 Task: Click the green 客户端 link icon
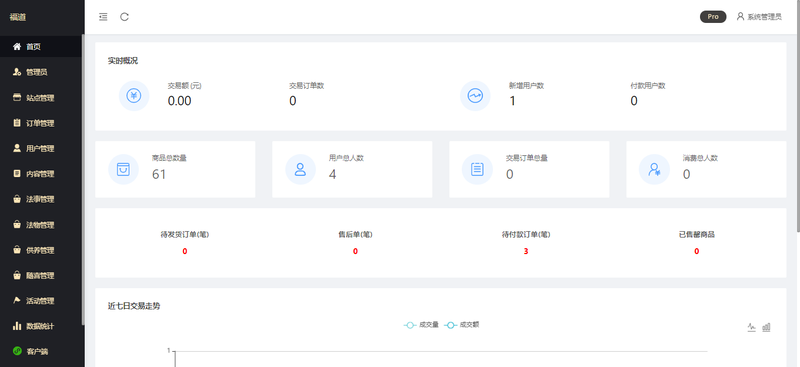17,351
